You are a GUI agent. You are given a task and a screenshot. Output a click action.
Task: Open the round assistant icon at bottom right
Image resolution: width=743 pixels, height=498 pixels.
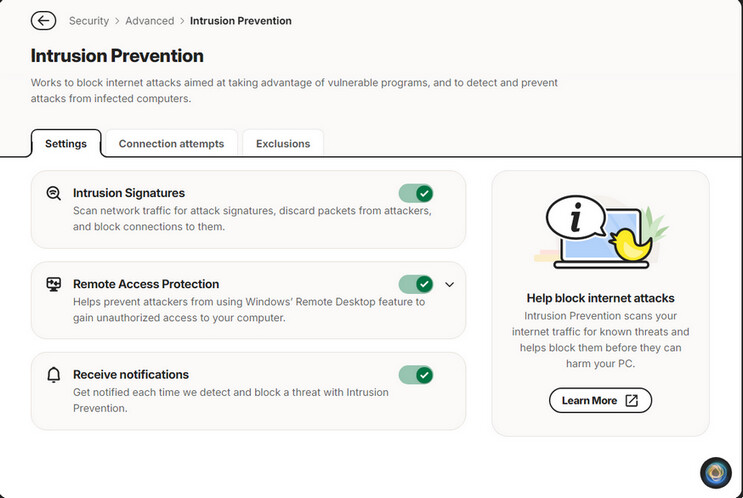coord(716,472)
